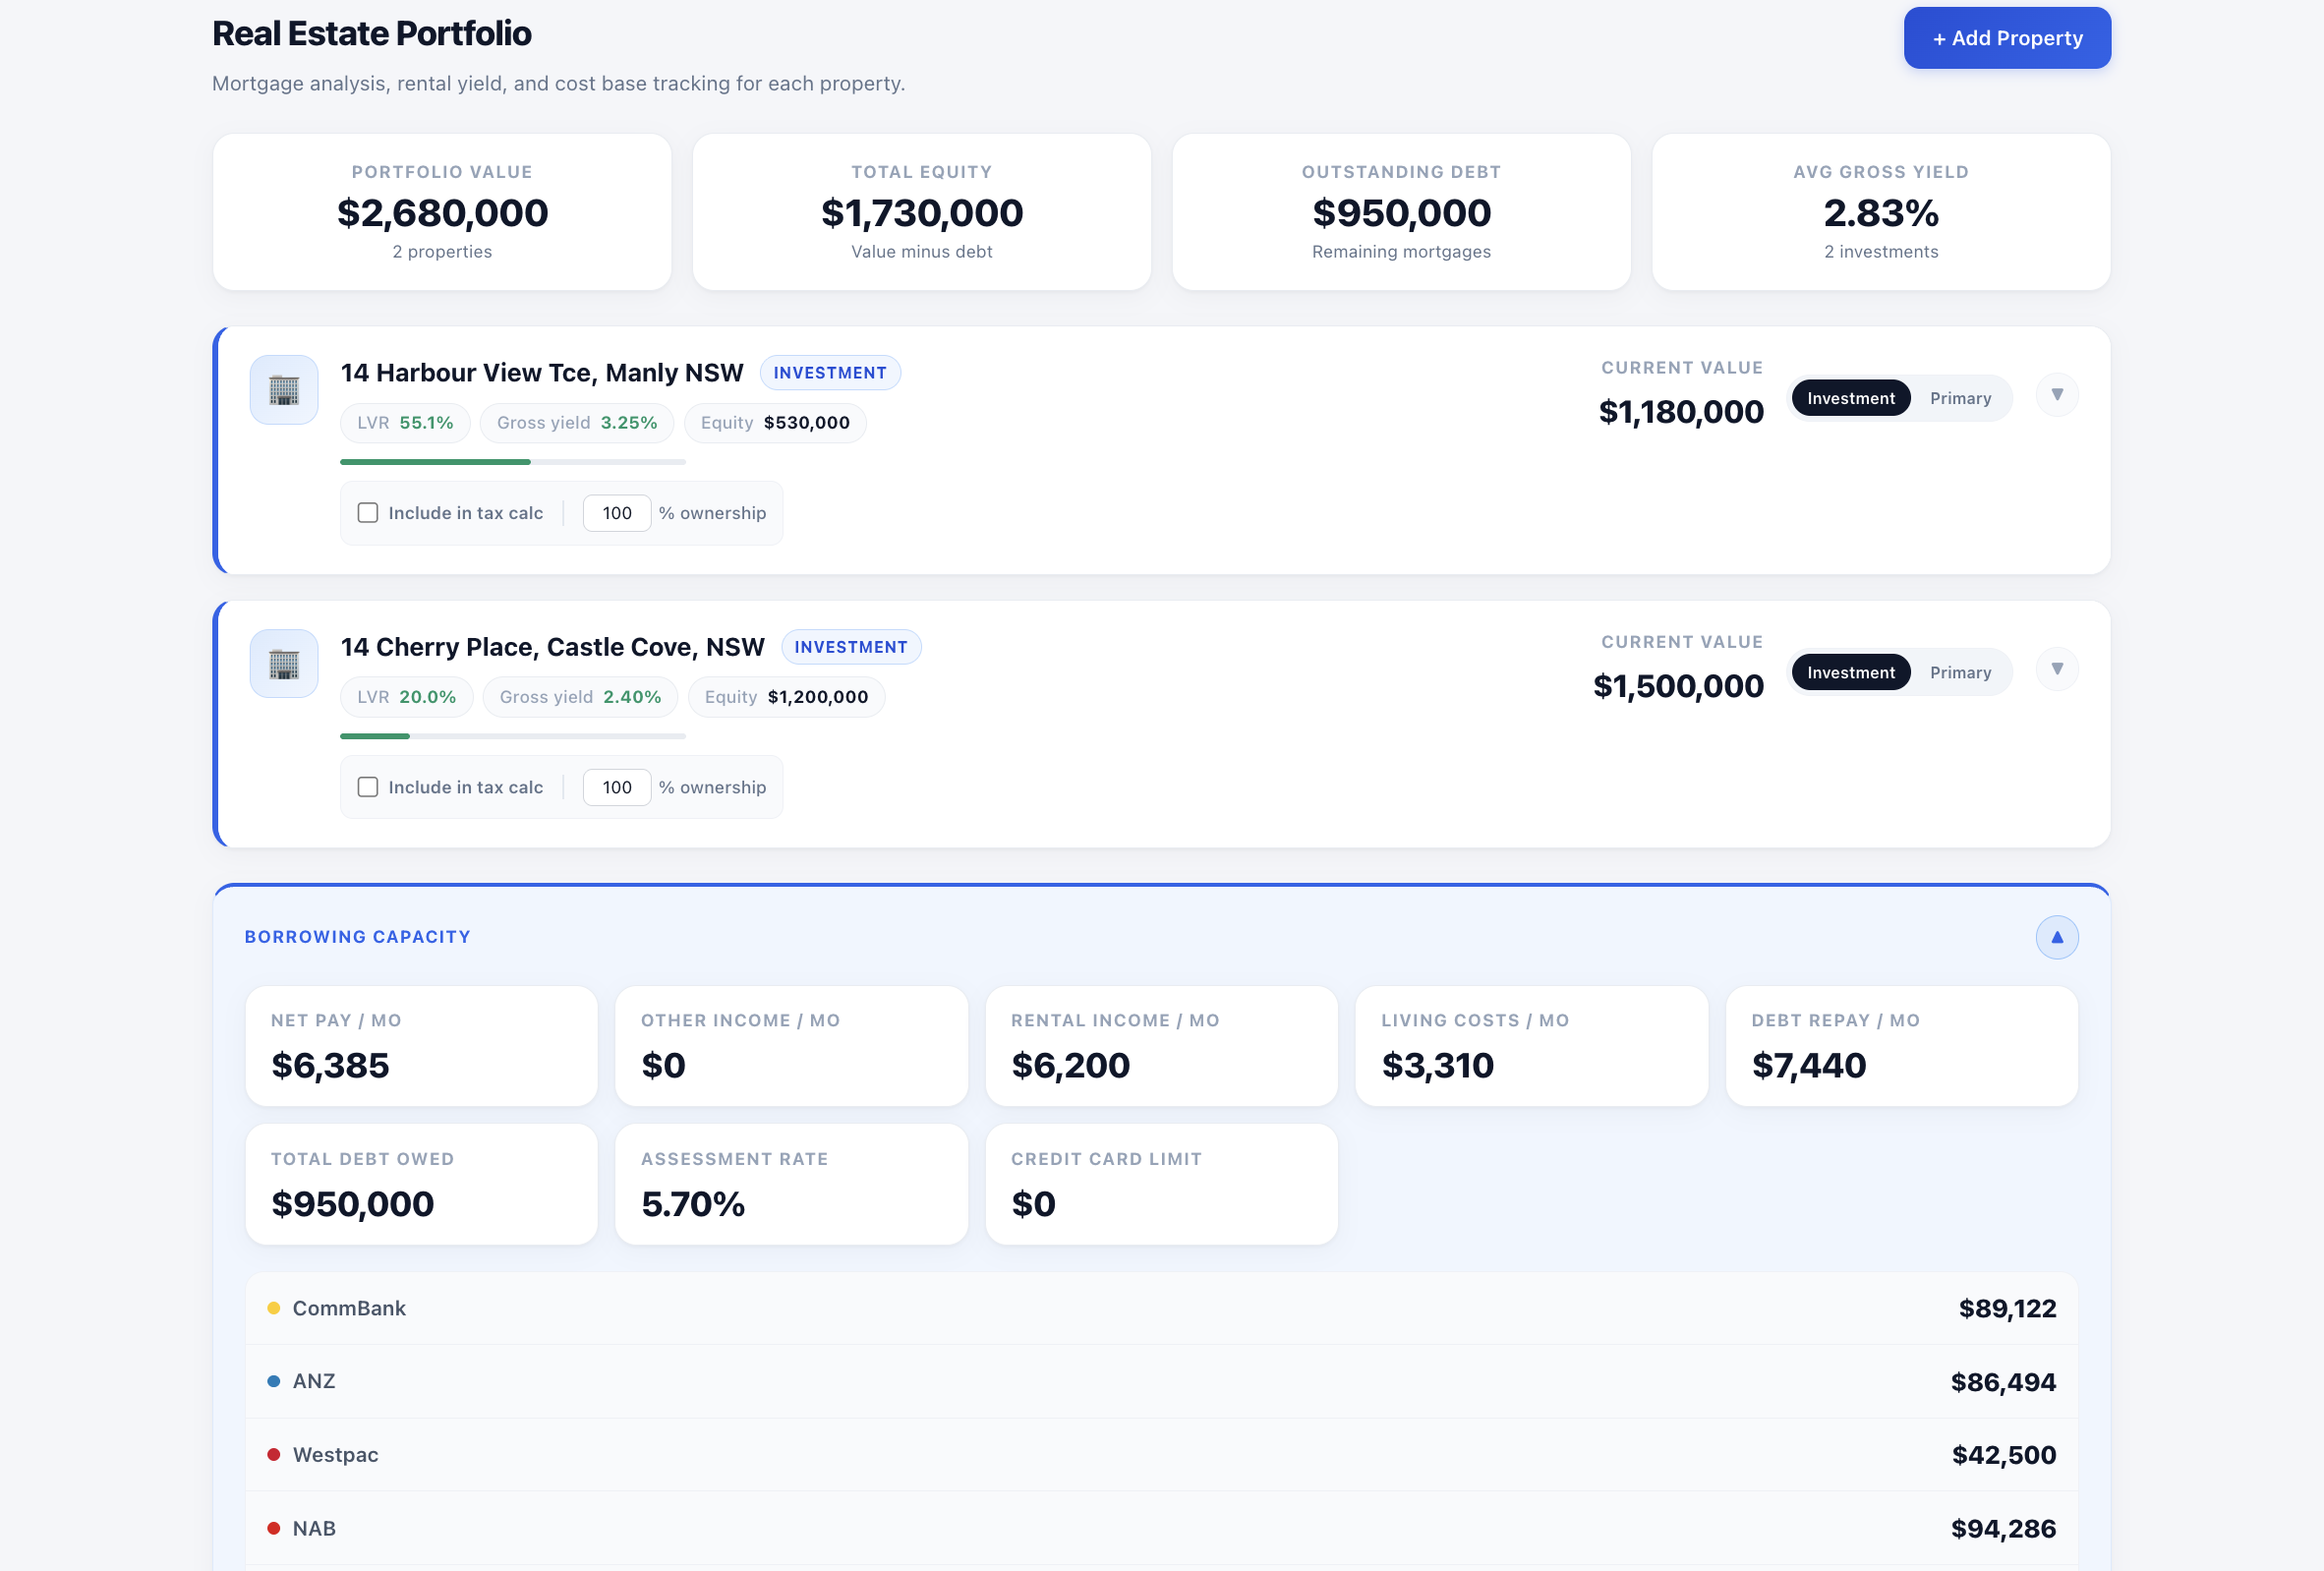The image size is (2324, 1571).
Task: Click the $94,286 NAB borrowing amount
Action: pos(2003,1528)
